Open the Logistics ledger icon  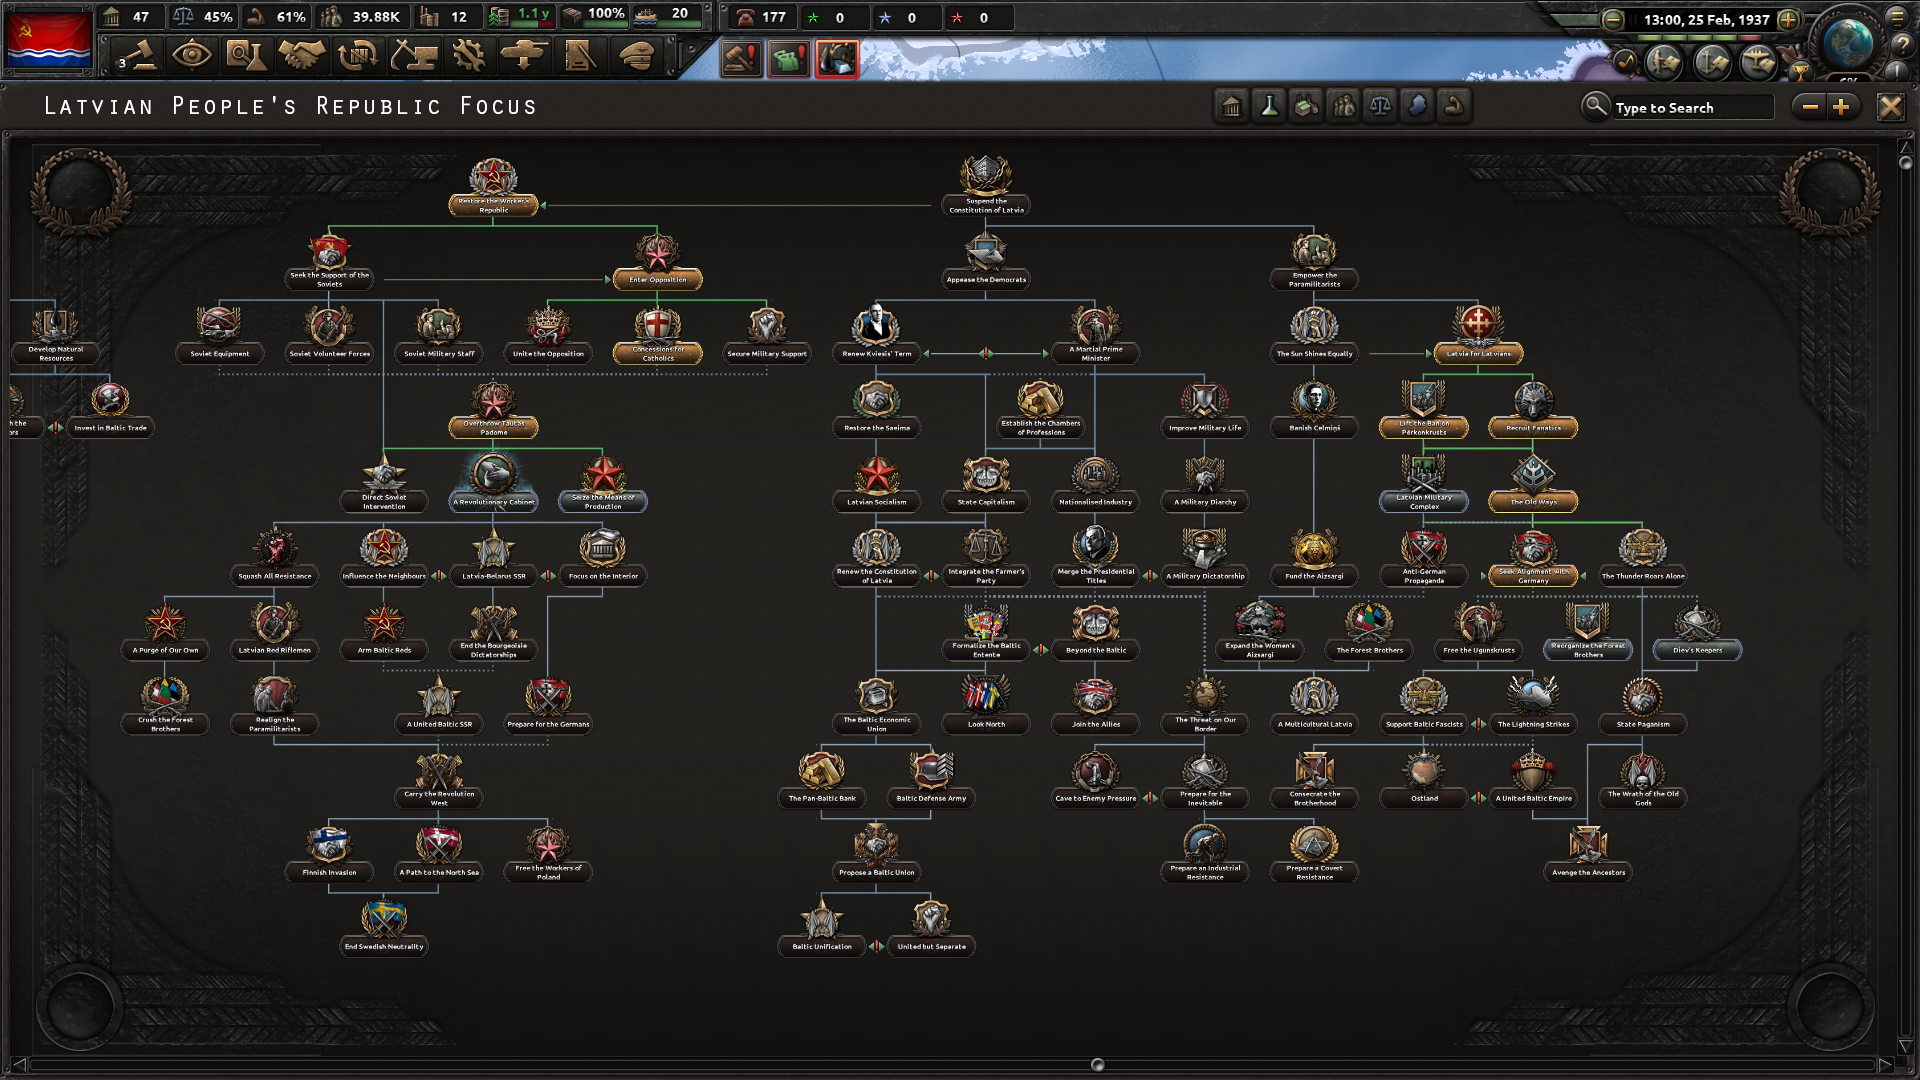click(580, 55)
